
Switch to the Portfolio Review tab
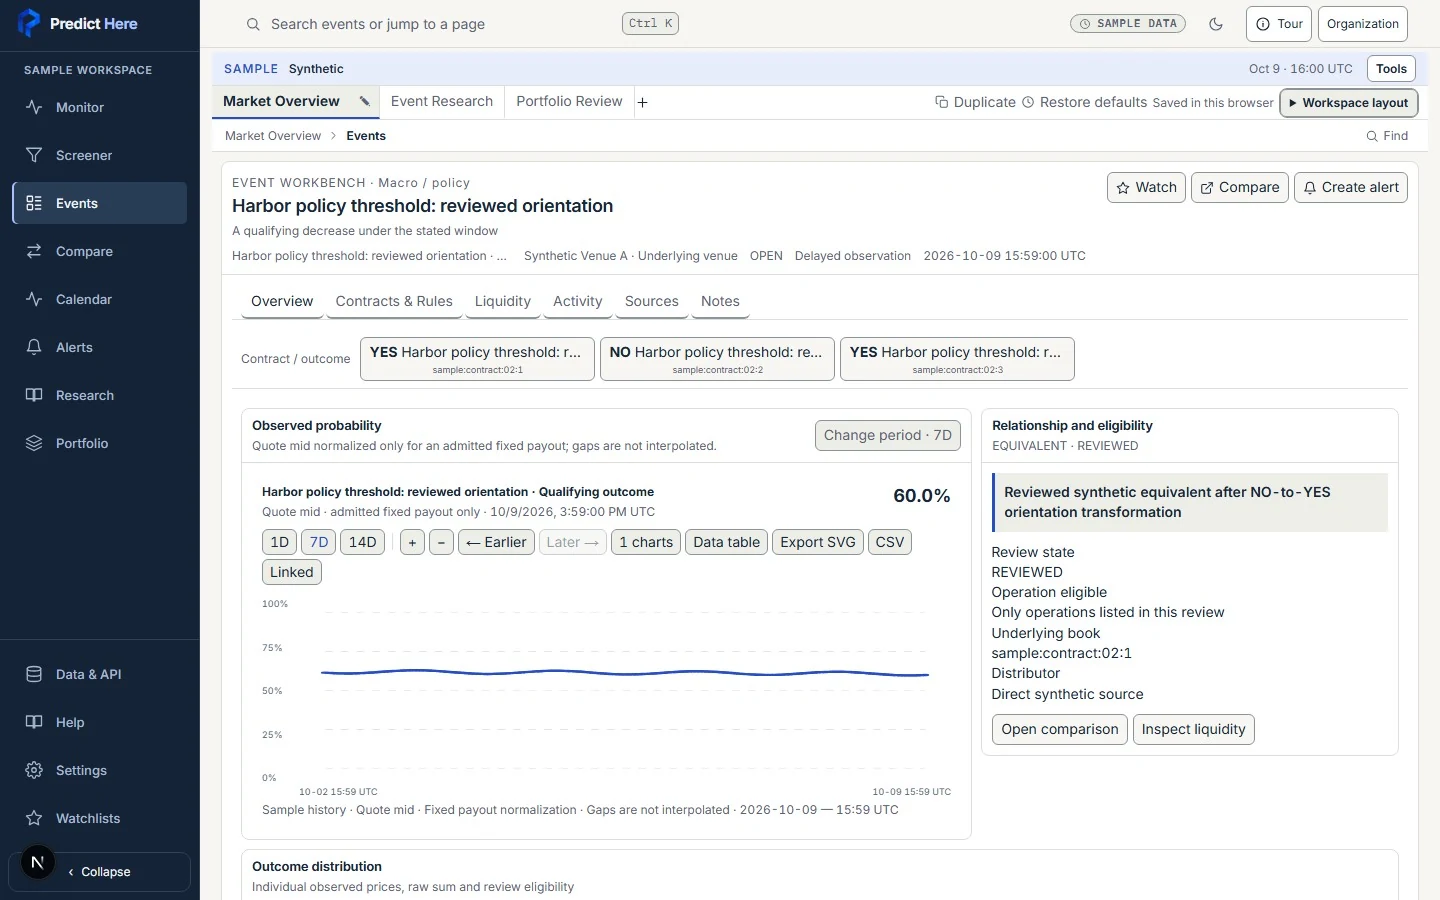[x=569, y=101]
